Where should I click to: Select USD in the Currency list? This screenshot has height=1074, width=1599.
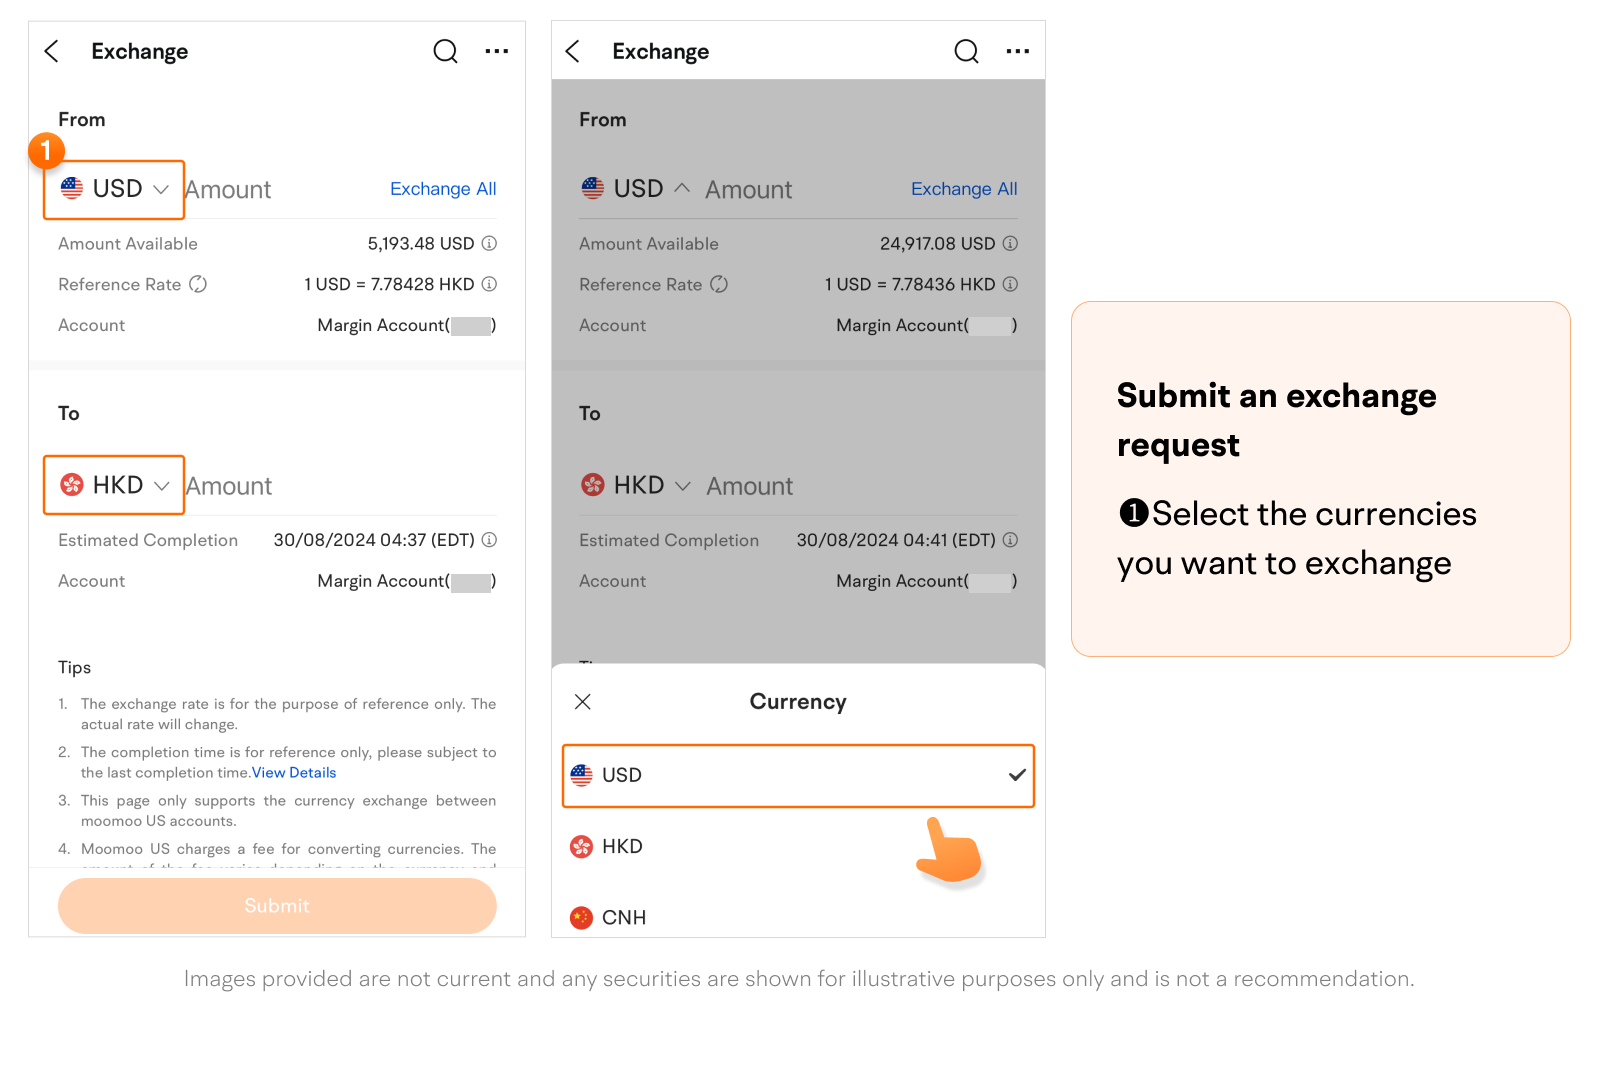[798, 775]
